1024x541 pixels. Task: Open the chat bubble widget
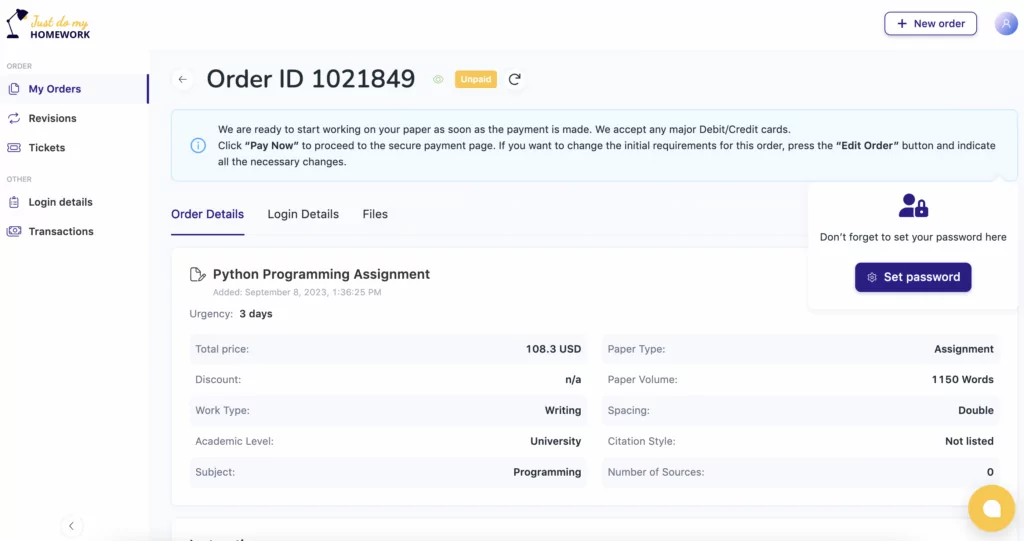991,508
